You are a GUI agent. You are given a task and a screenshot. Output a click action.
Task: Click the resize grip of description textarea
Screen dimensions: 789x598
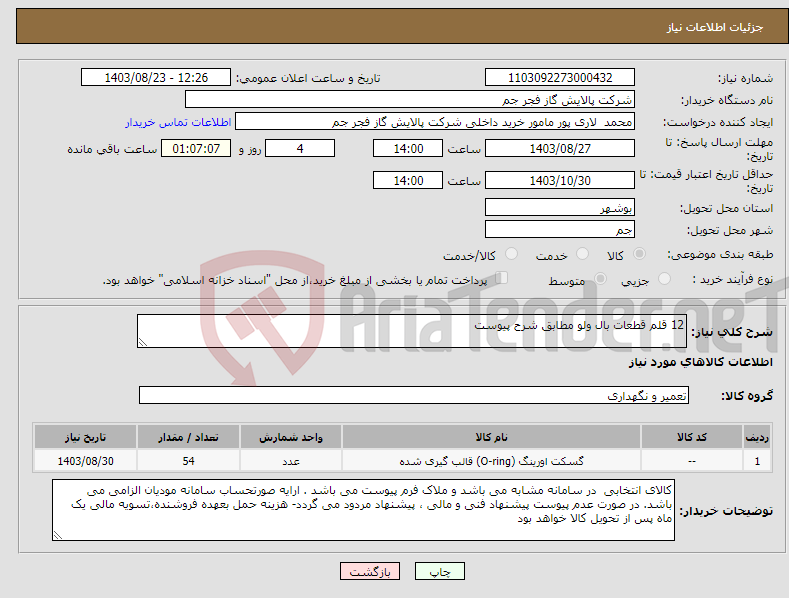143,342
